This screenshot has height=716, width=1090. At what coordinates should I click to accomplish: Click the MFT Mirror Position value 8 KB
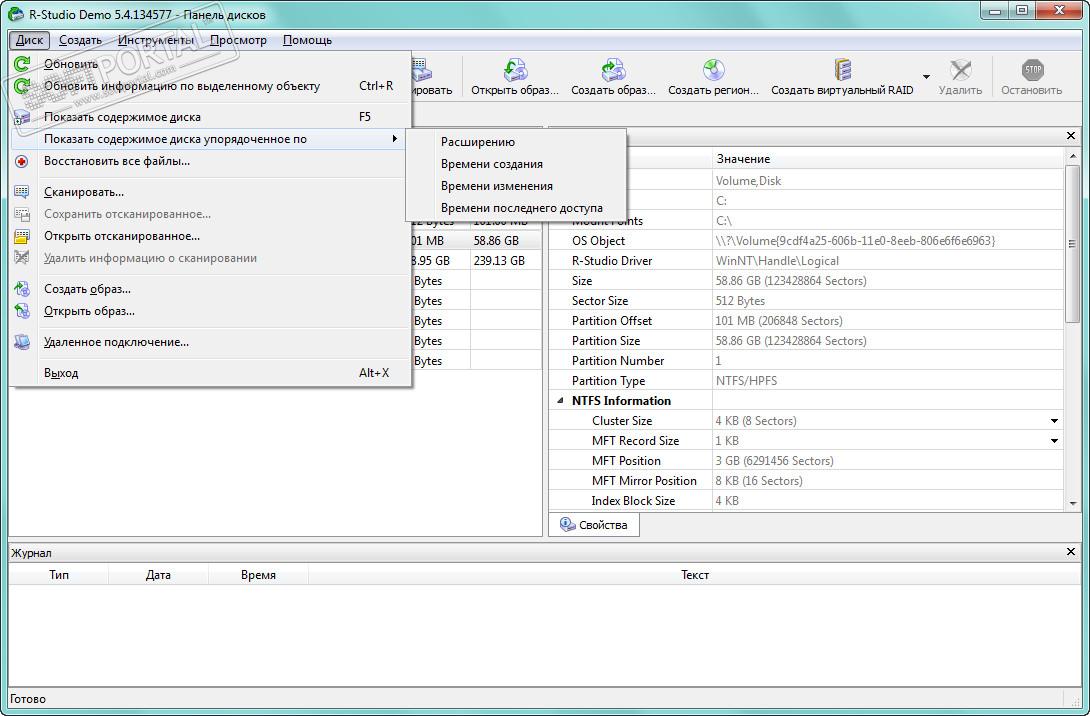[759, 481]
